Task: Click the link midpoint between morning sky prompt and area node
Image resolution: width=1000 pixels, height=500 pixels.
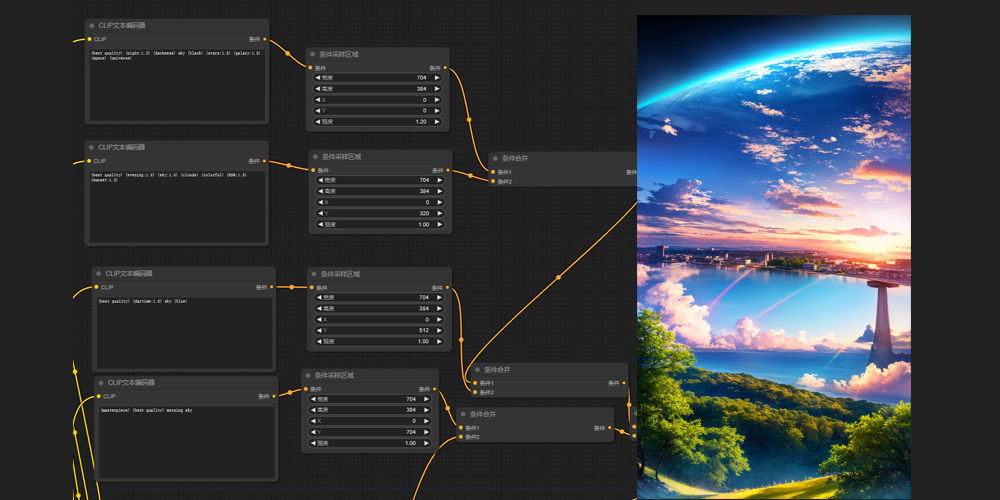Action: pyautogui.click(x=289, y=392)
